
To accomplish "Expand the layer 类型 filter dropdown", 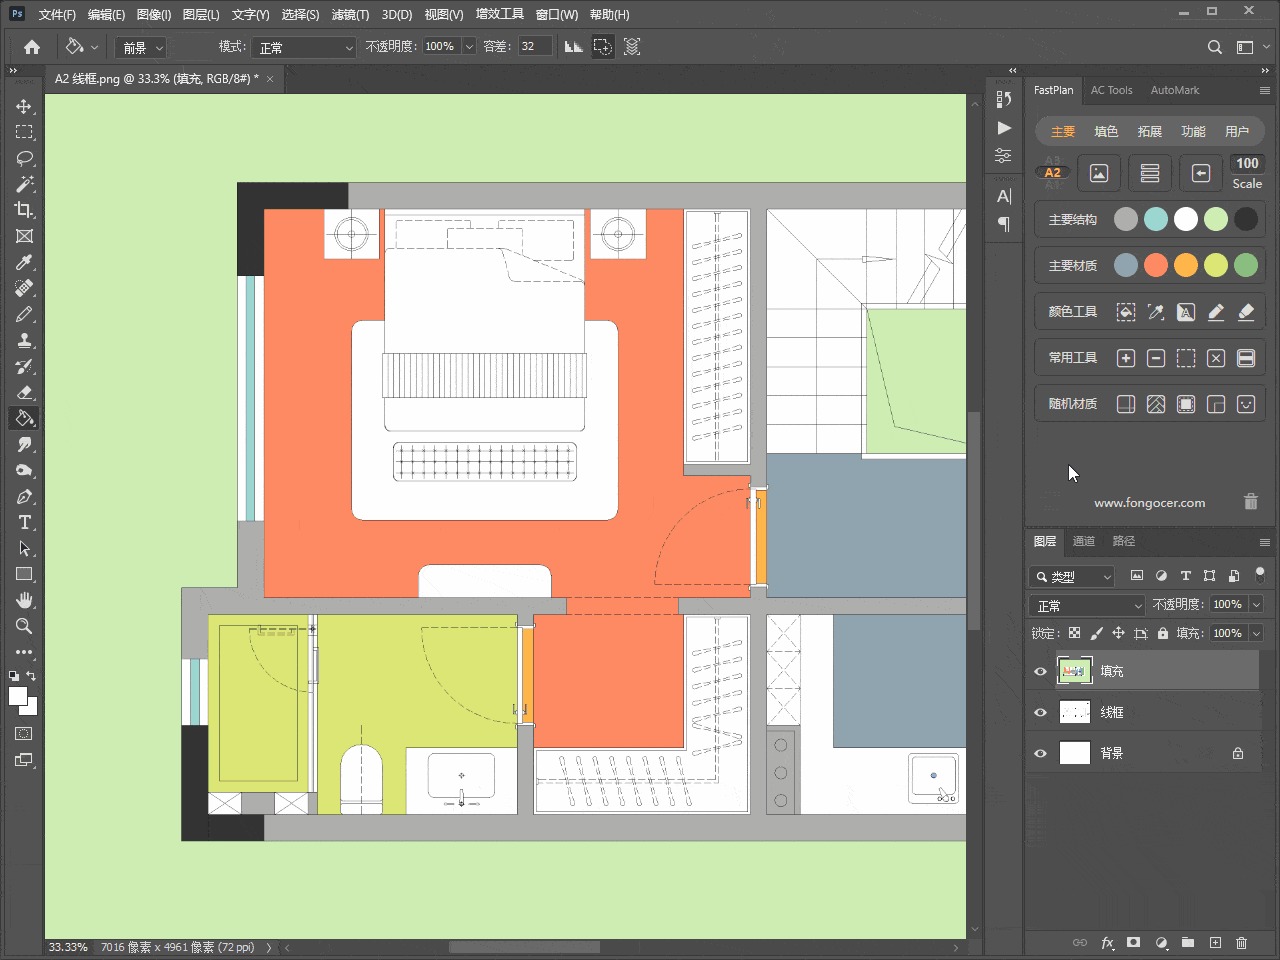I will [x=1072, y=576].
